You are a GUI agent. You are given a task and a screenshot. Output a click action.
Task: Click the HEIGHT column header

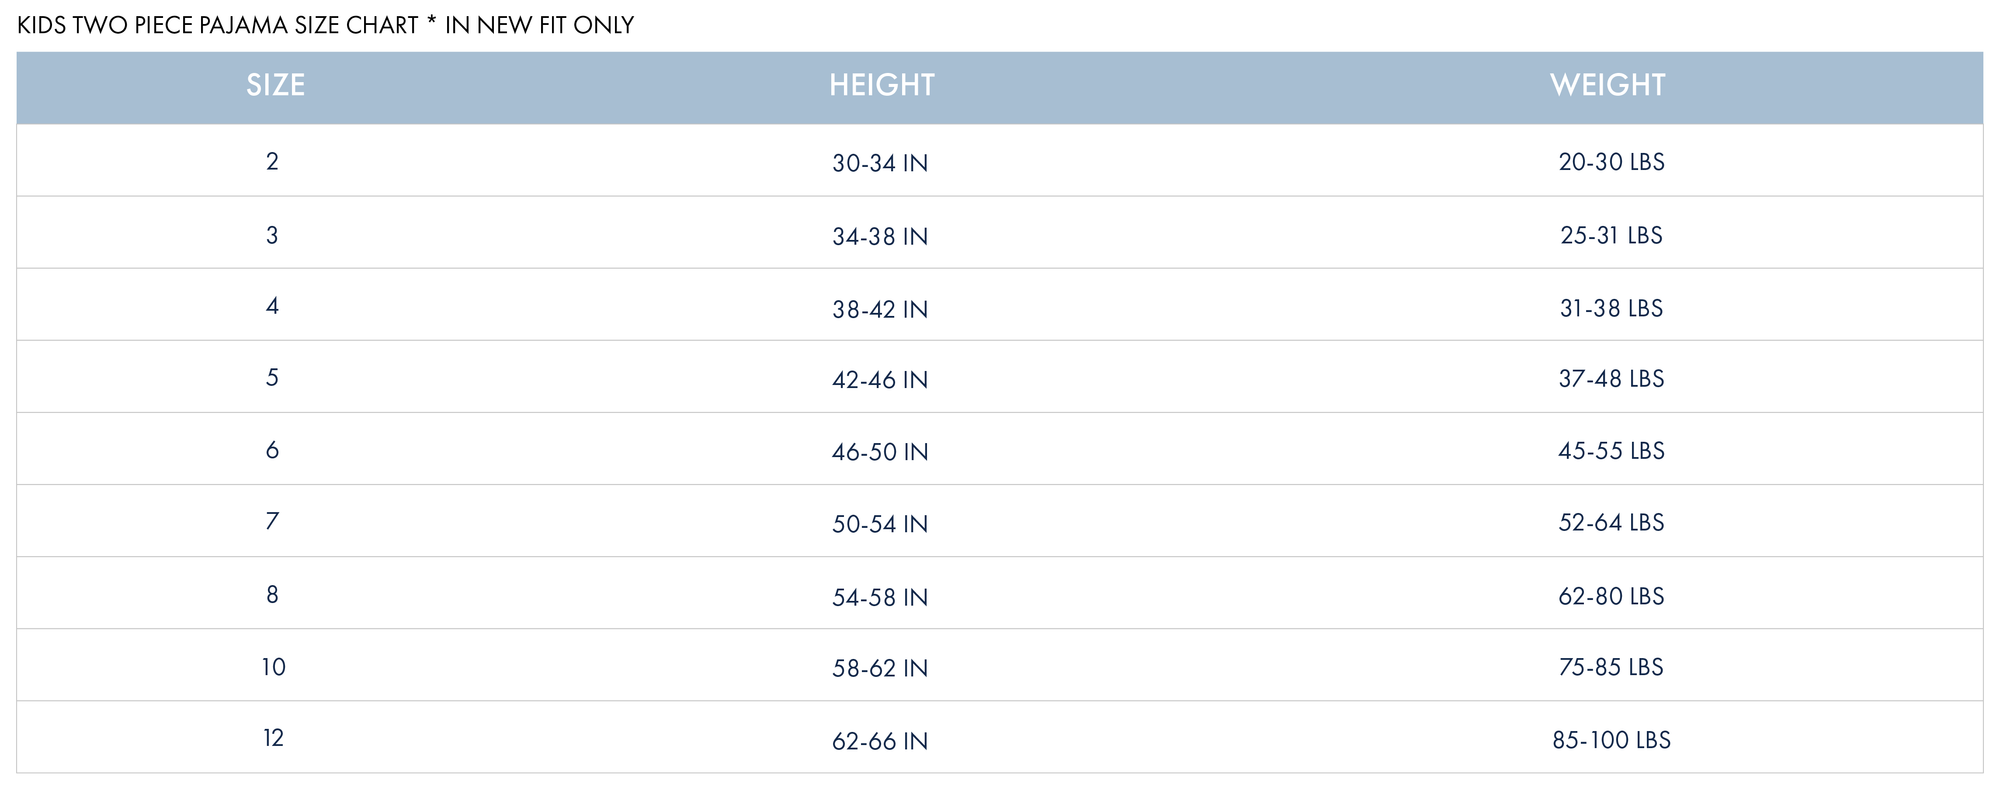pyautogui.click(x=881, y=85)
